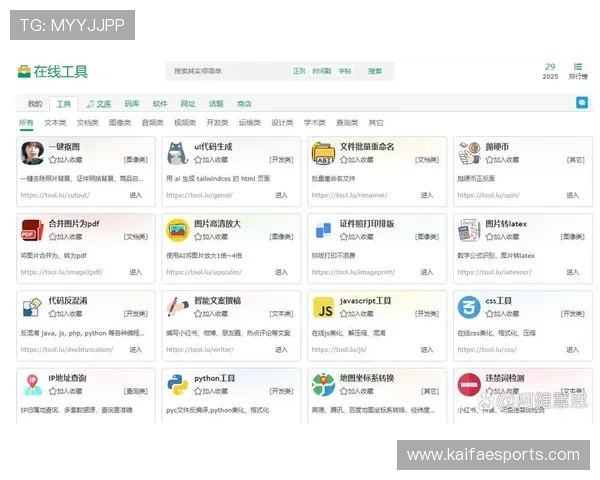Open the python工具 Python logo icon

click(x=178, y=385)
